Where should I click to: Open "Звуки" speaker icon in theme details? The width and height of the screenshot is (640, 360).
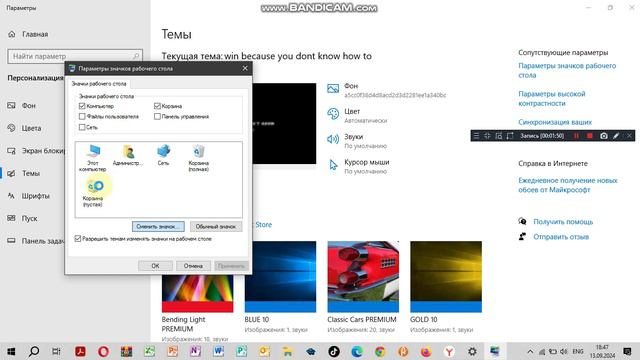pyautogui.click(x=333, y=139)
